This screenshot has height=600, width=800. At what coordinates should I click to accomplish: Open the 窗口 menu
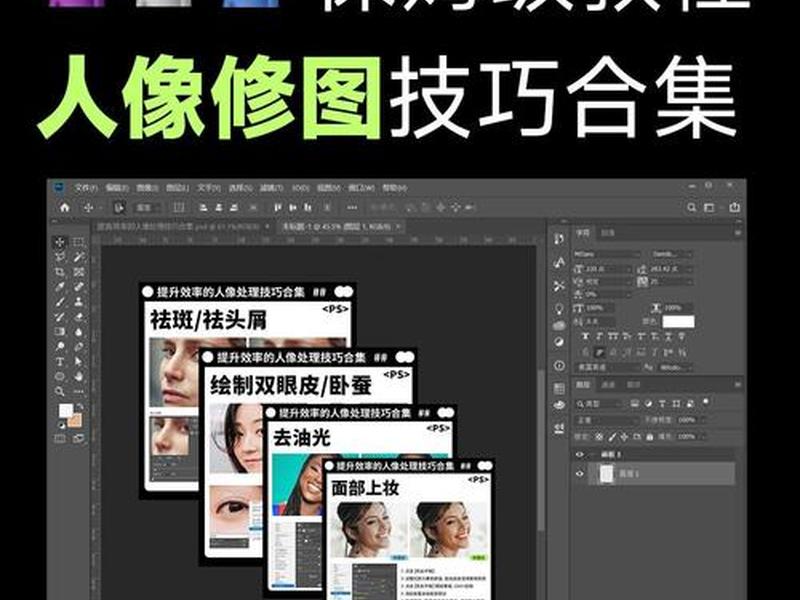(361, 188)
